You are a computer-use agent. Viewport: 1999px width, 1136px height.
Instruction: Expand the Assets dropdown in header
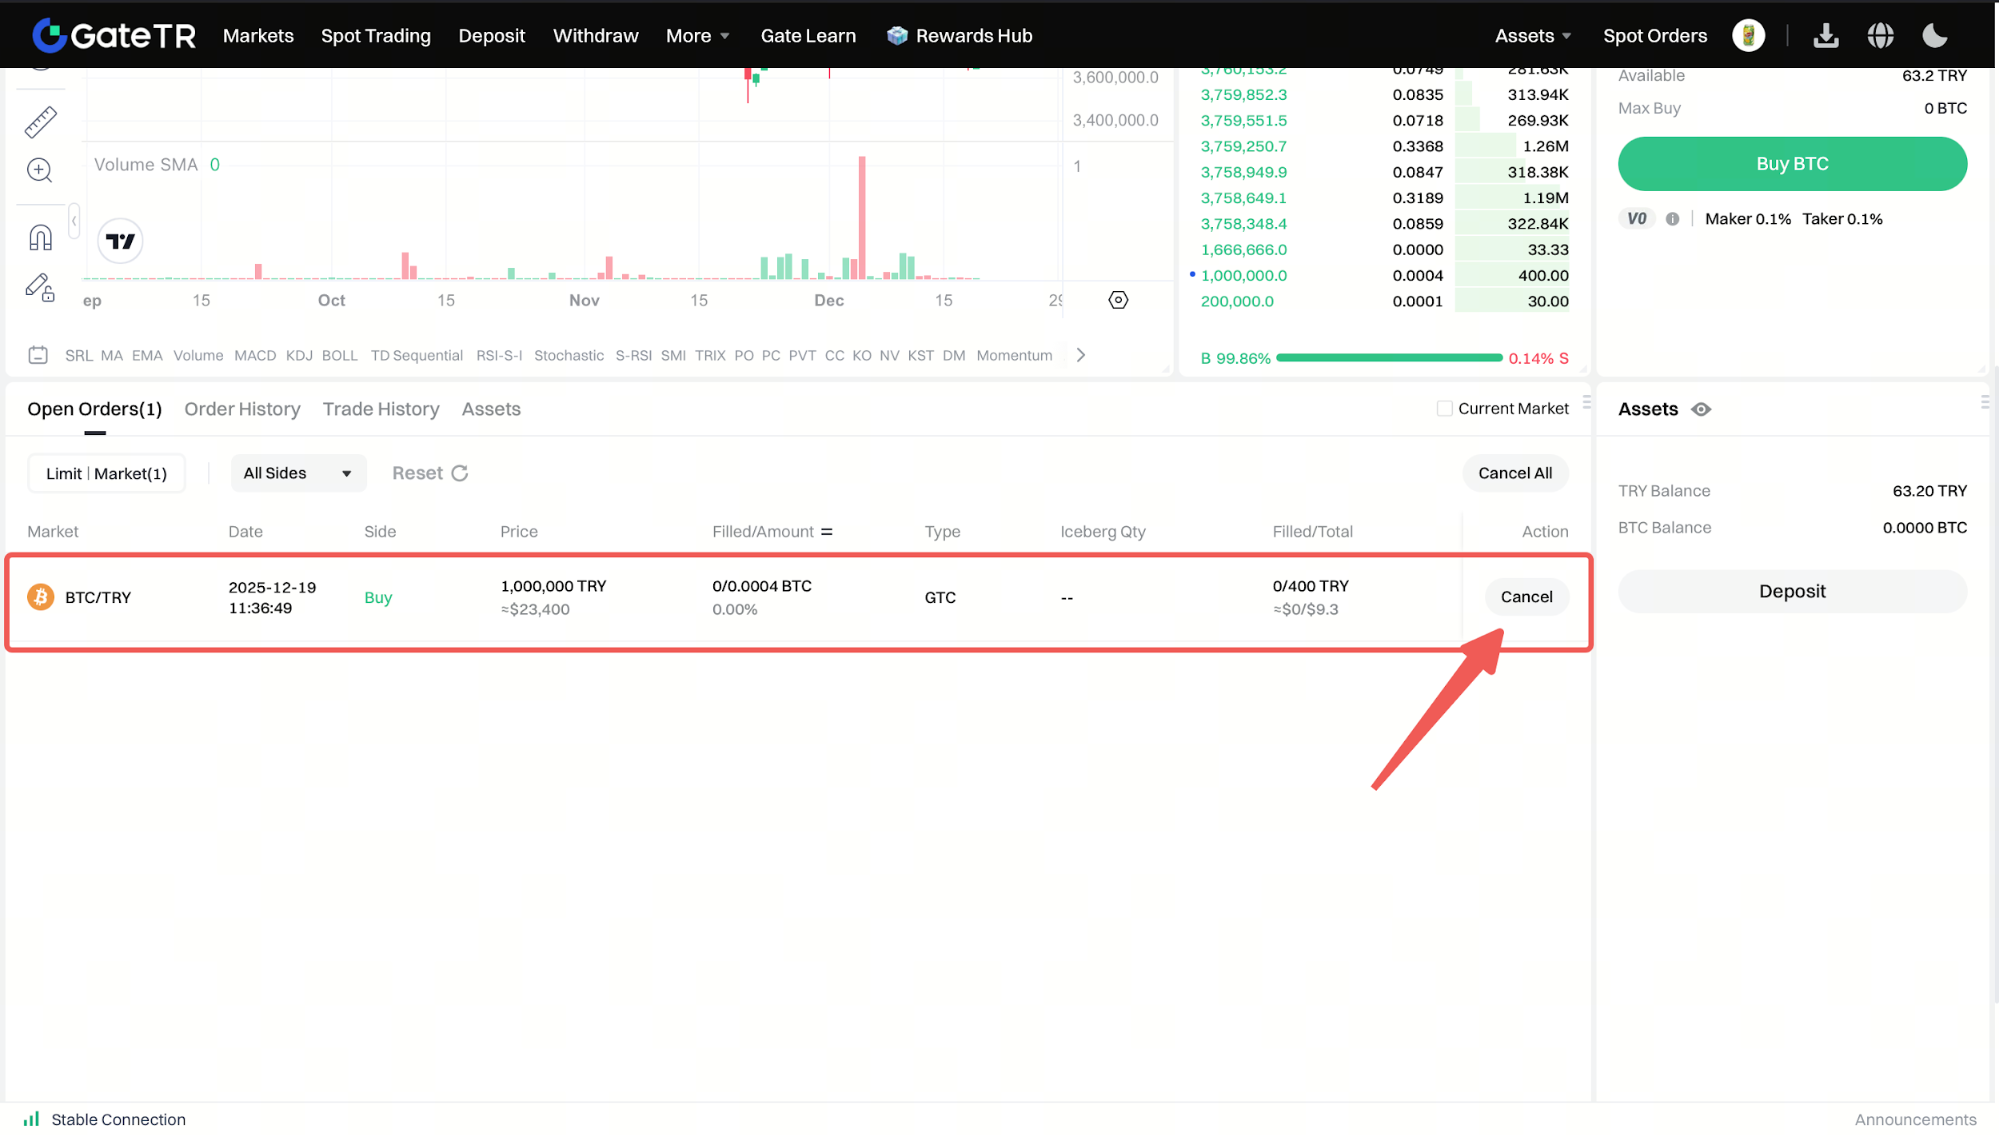[1533, 36]
